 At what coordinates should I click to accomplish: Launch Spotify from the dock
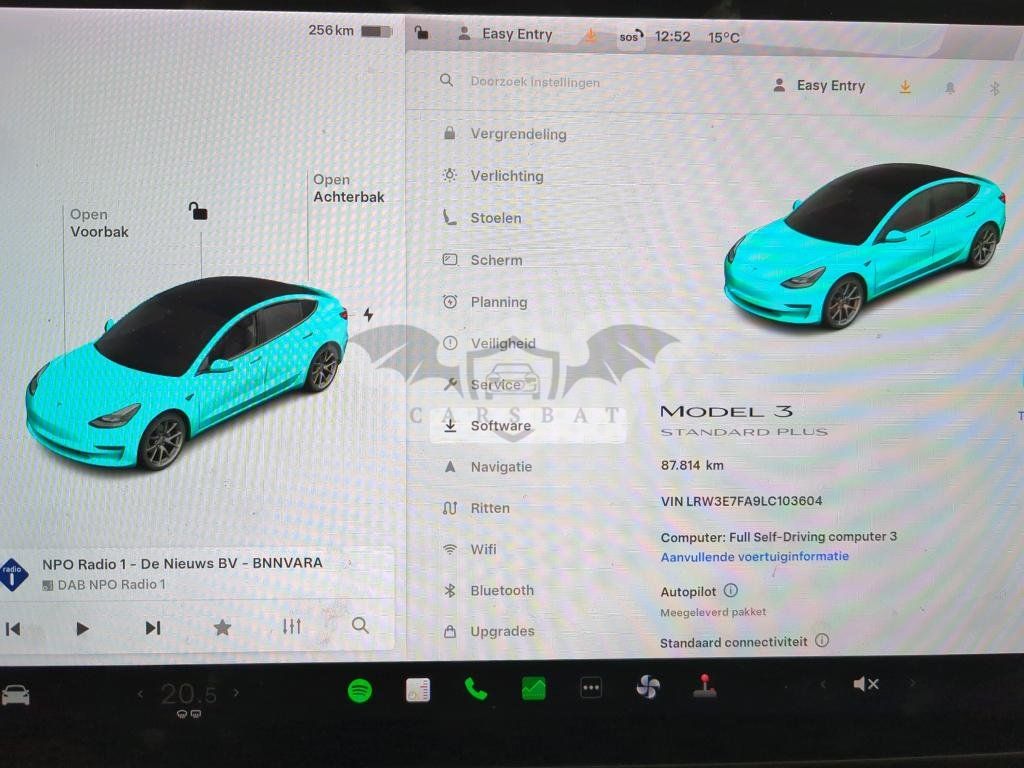[360, 690]
